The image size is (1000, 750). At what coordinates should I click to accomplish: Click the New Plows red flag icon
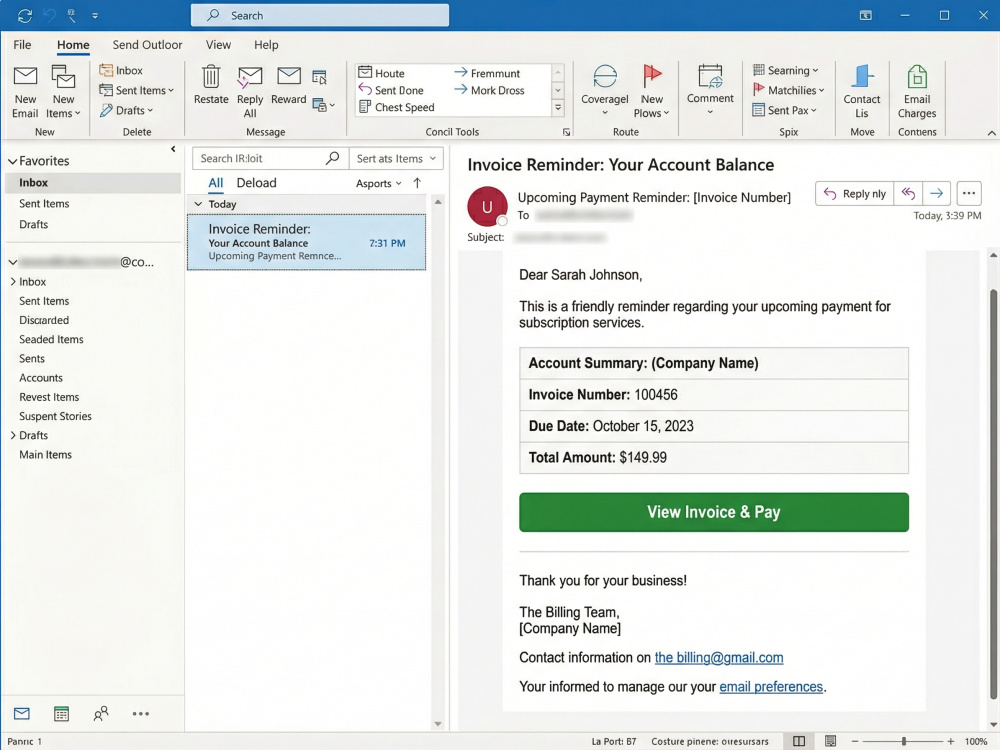click(652, 76)
